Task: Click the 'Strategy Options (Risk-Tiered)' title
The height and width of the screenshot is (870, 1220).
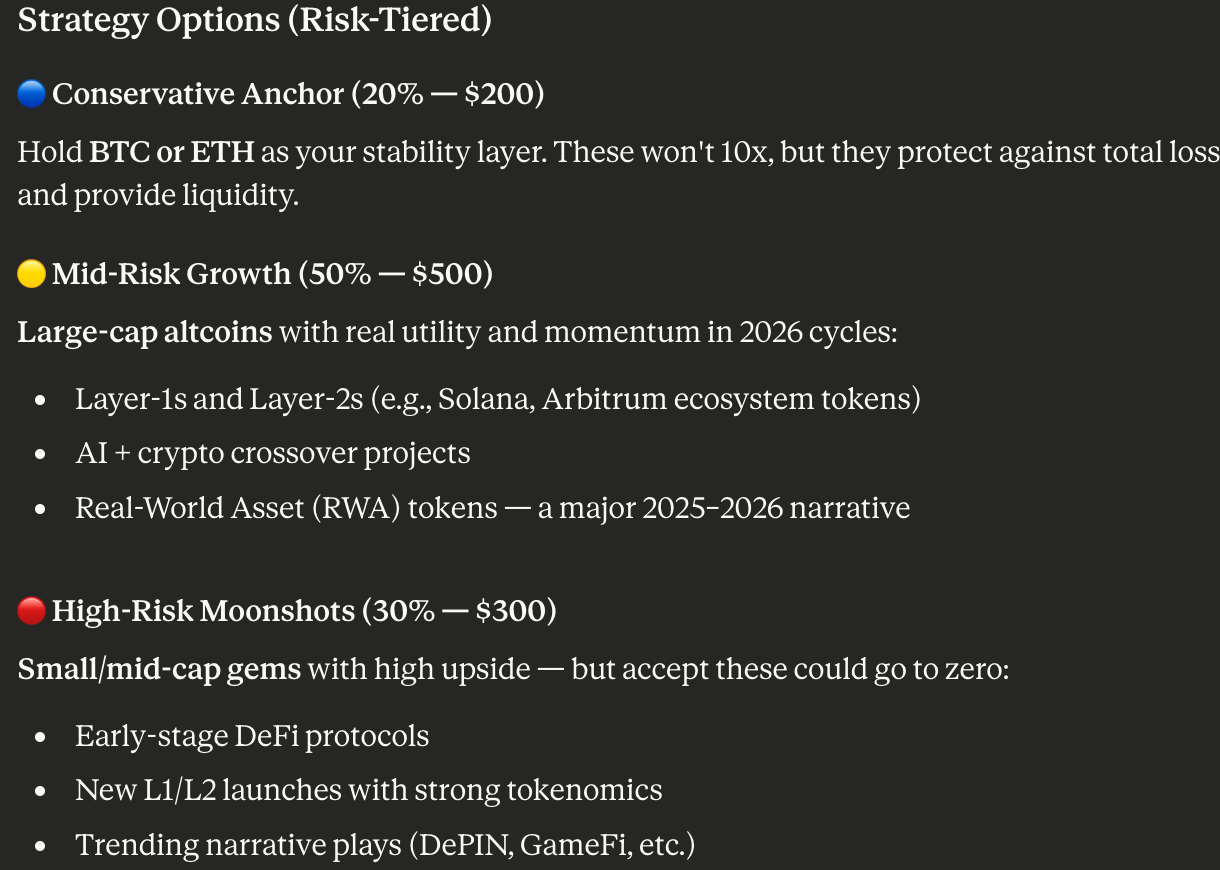Action: coord(255,21)
